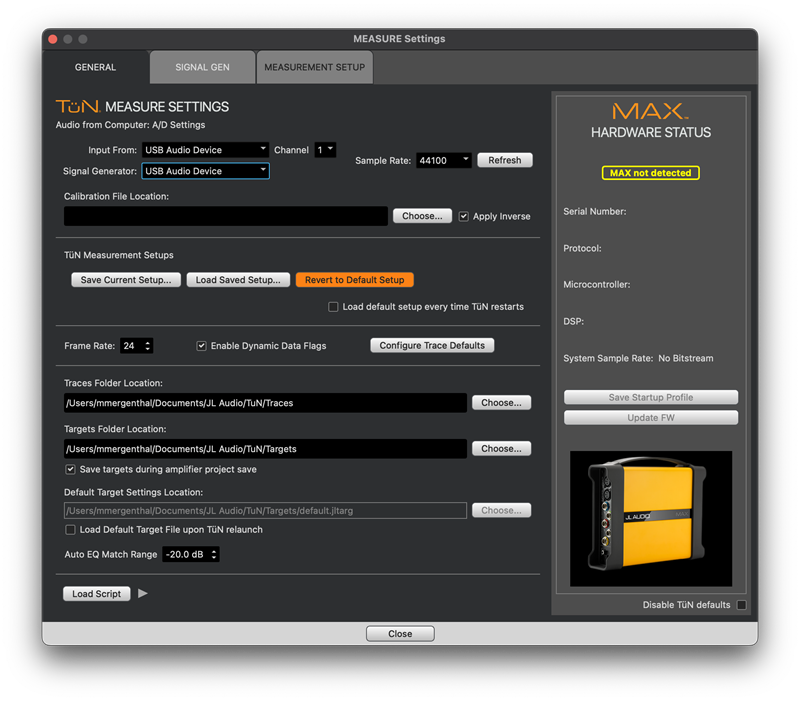Click Save Current Setup button
Screen dimensions: 800x701
[126, 280]
